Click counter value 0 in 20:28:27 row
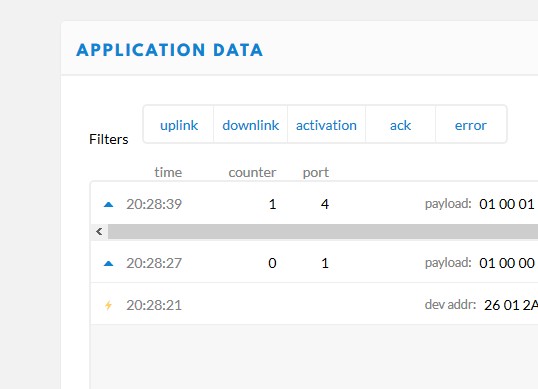The height and width of the screenshot is (389, 538). [x=272, y=263]
